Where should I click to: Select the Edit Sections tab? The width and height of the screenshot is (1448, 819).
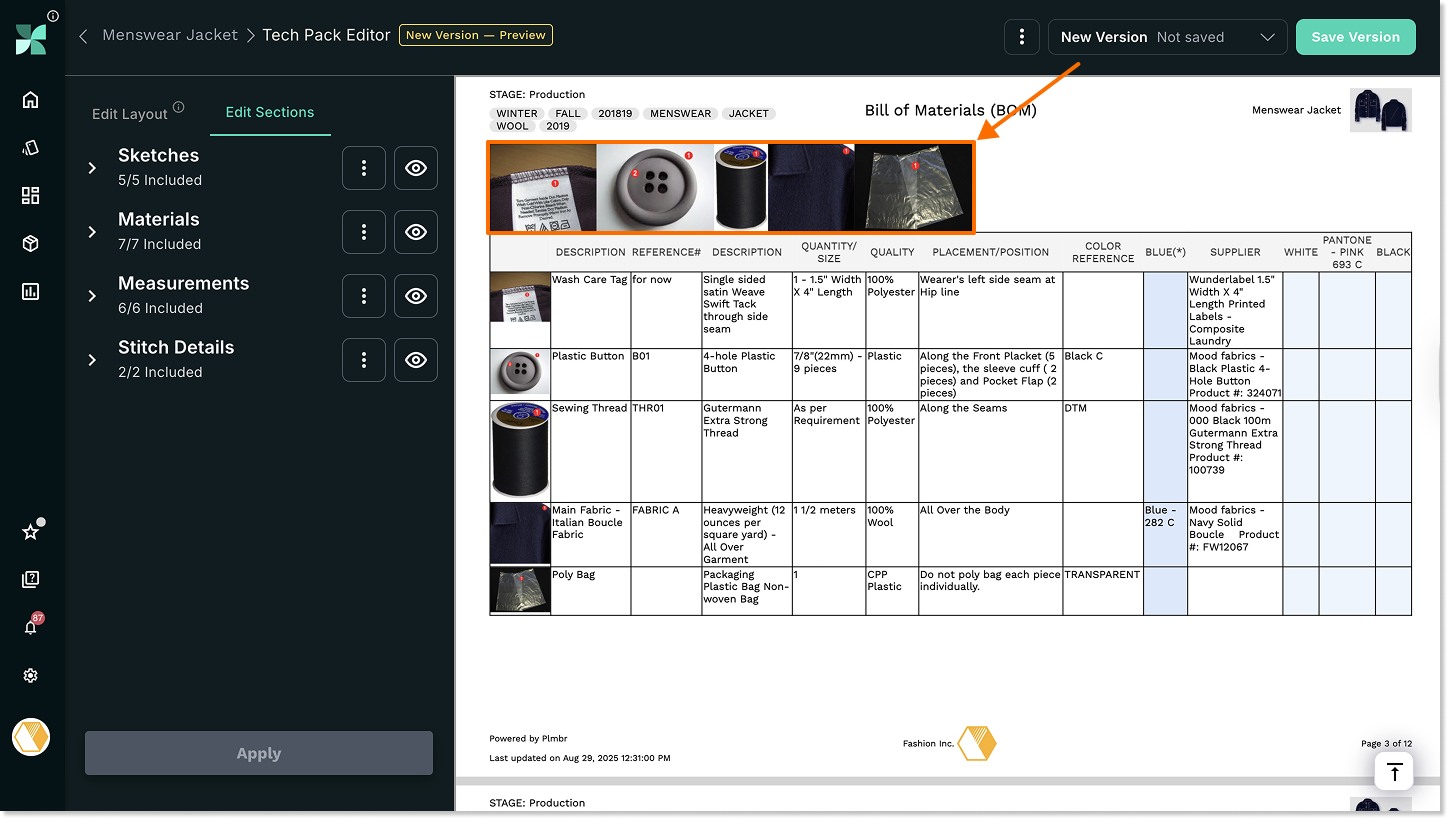(x=269, y=113)
